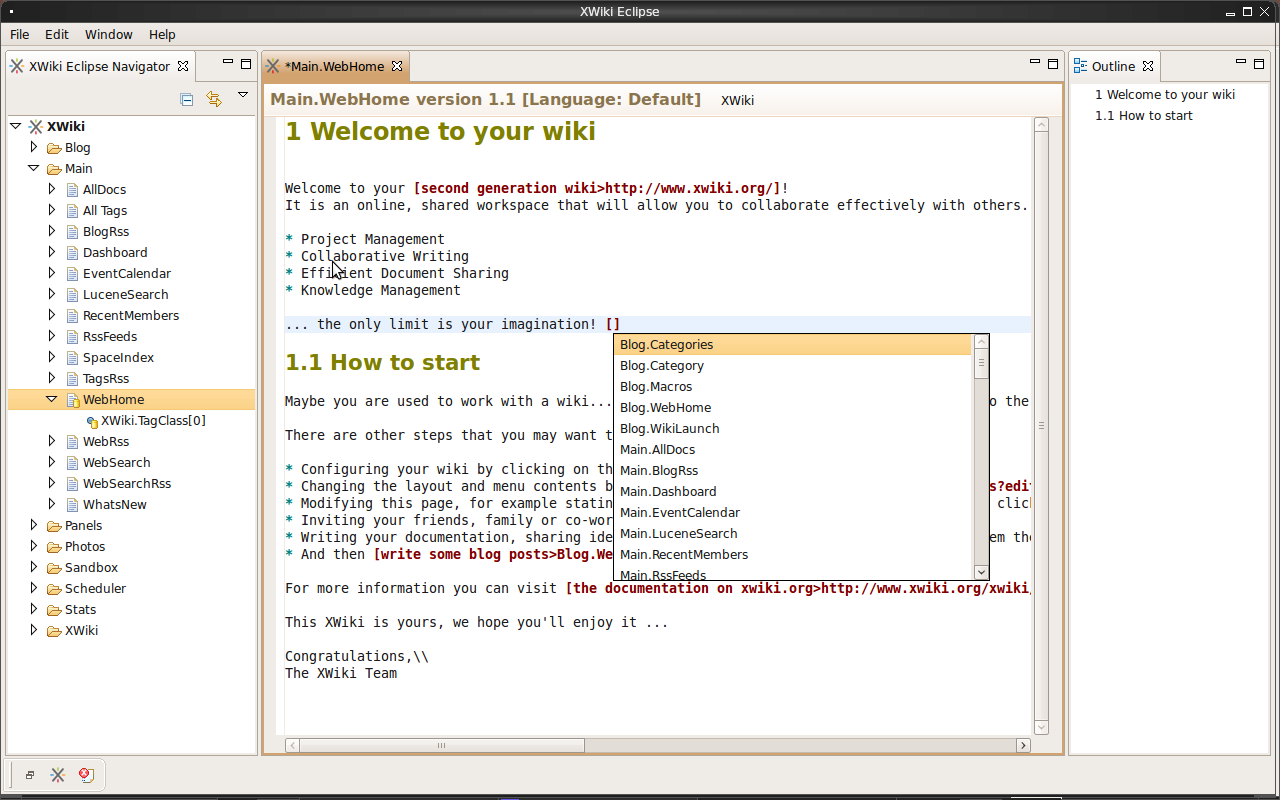The height and width of the screenshot is (800, 1280).
Task: Maximize the Outline panel
Action: pyautogui.click(x=1258, y=64)
